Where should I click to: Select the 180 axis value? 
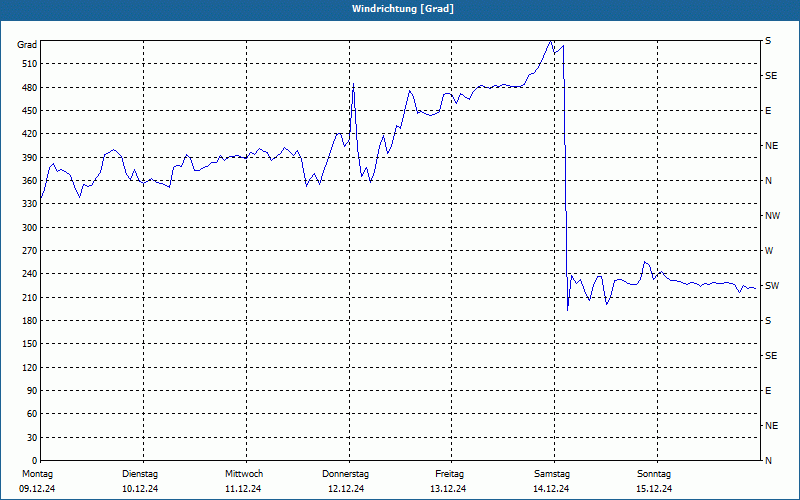[x=30, y=320]
